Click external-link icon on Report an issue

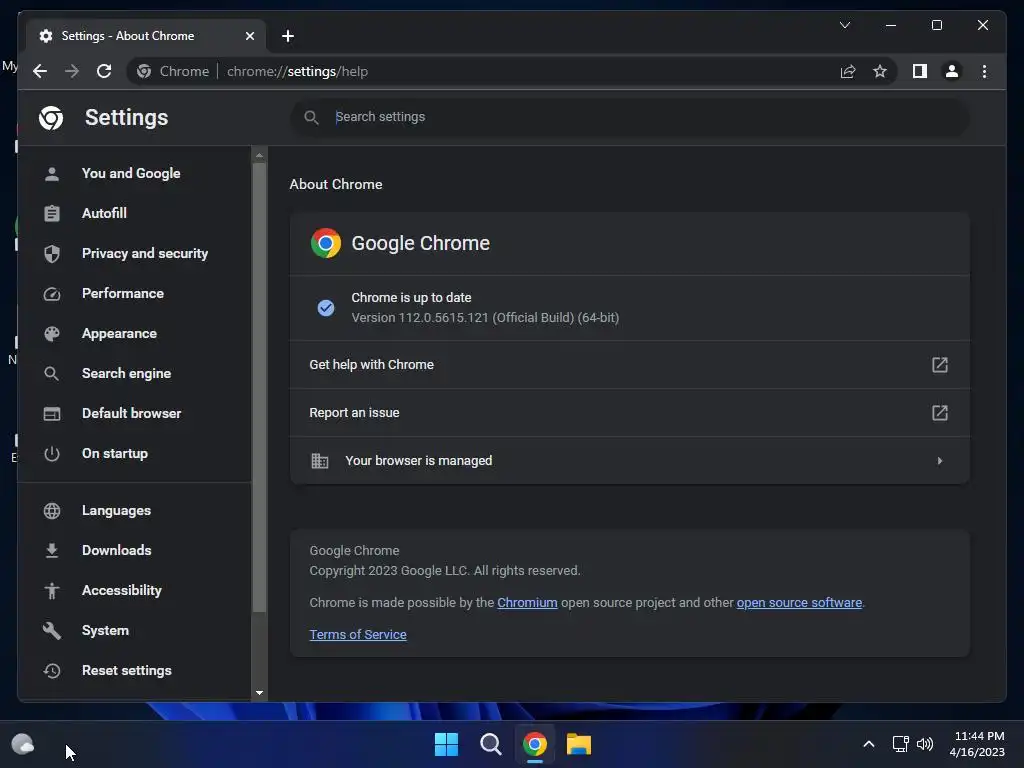tap(939, 413)
